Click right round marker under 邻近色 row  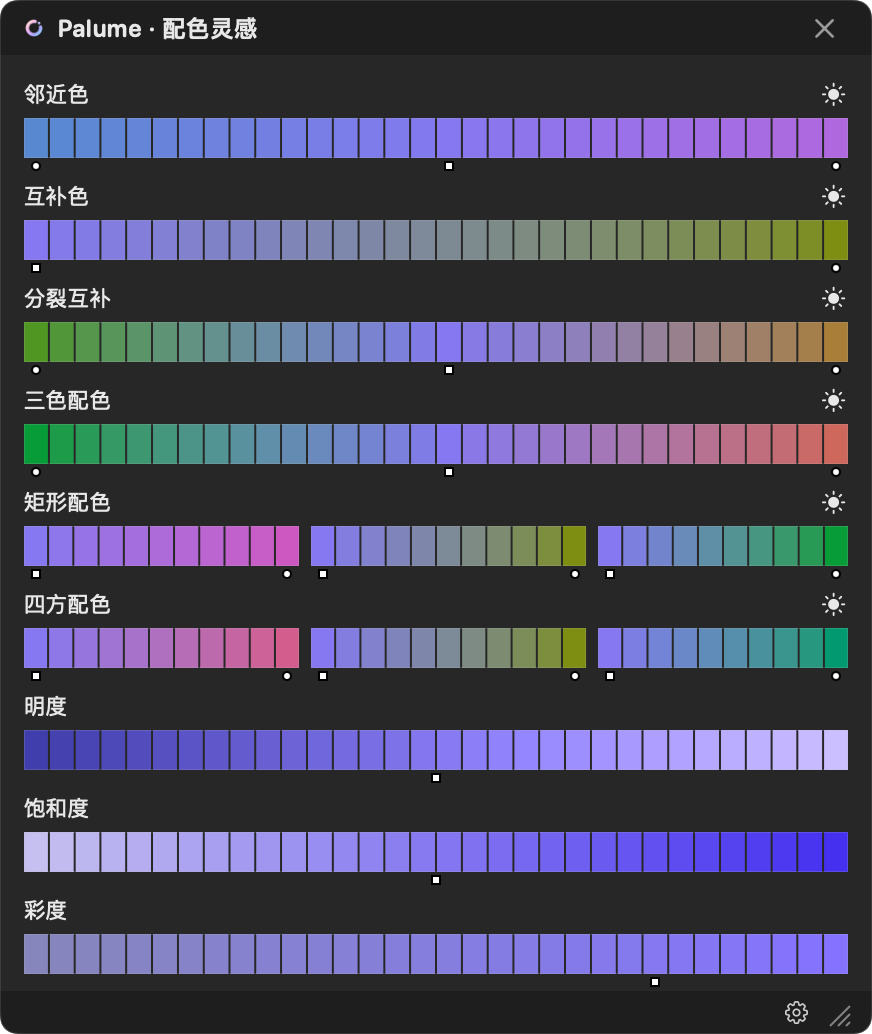pyautogui.click(x=836, y=166)
